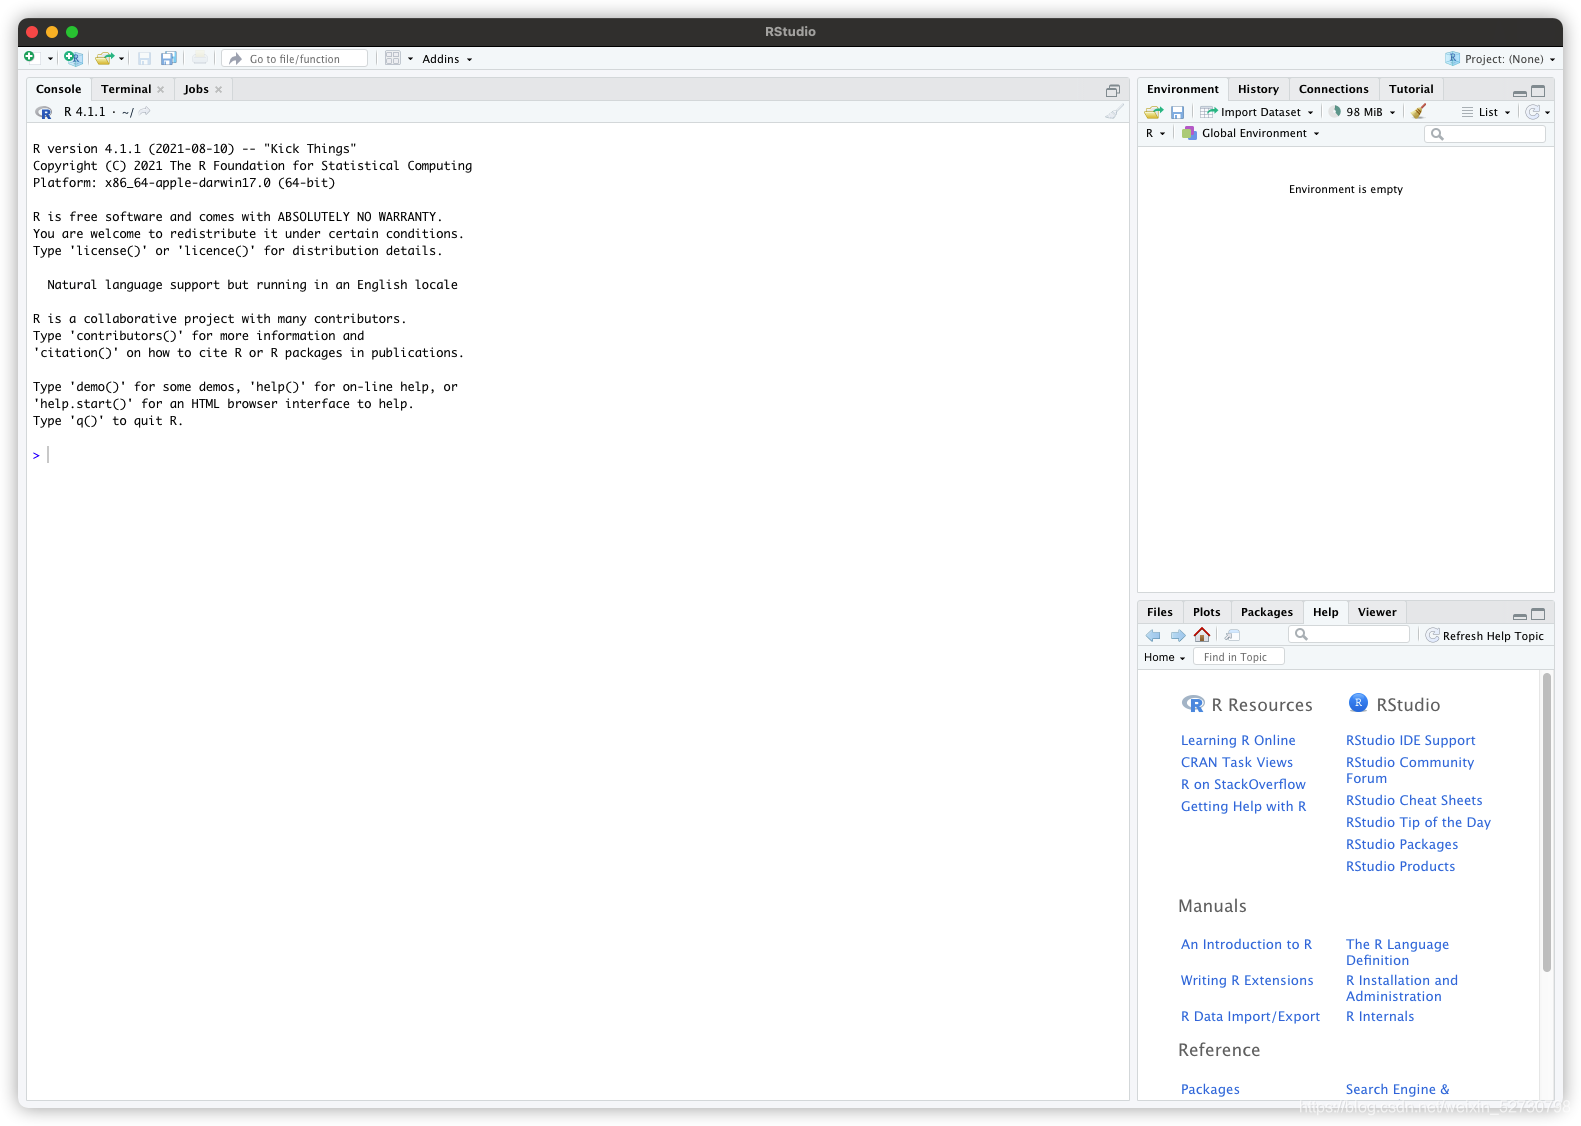The width and height of the screenshot is (1581, 1126).
Task: Switch to the Connections tab
Action: [1333, 89]
